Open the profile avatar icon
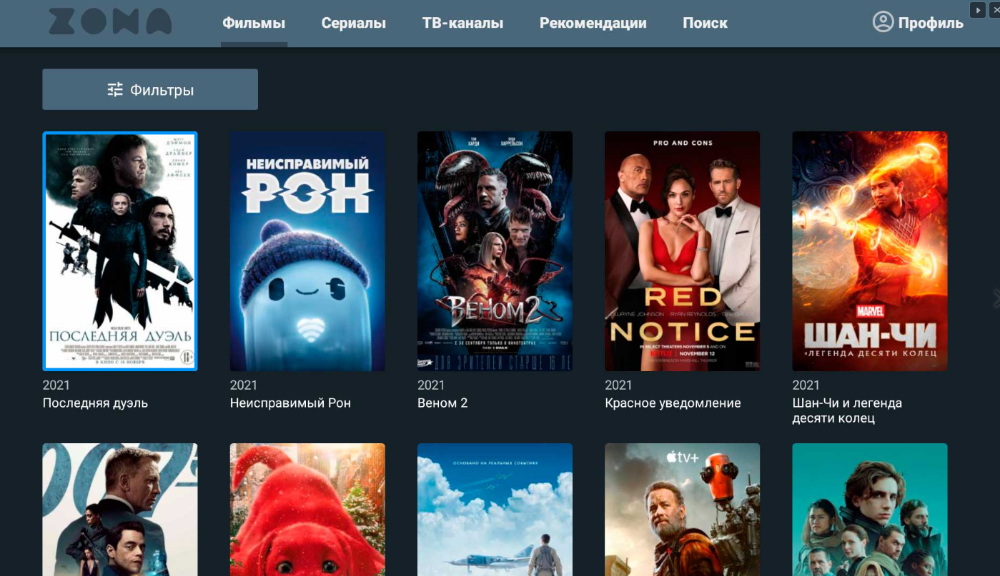The width and height of the screenshot is (1000, 576). tap(883, 22)
